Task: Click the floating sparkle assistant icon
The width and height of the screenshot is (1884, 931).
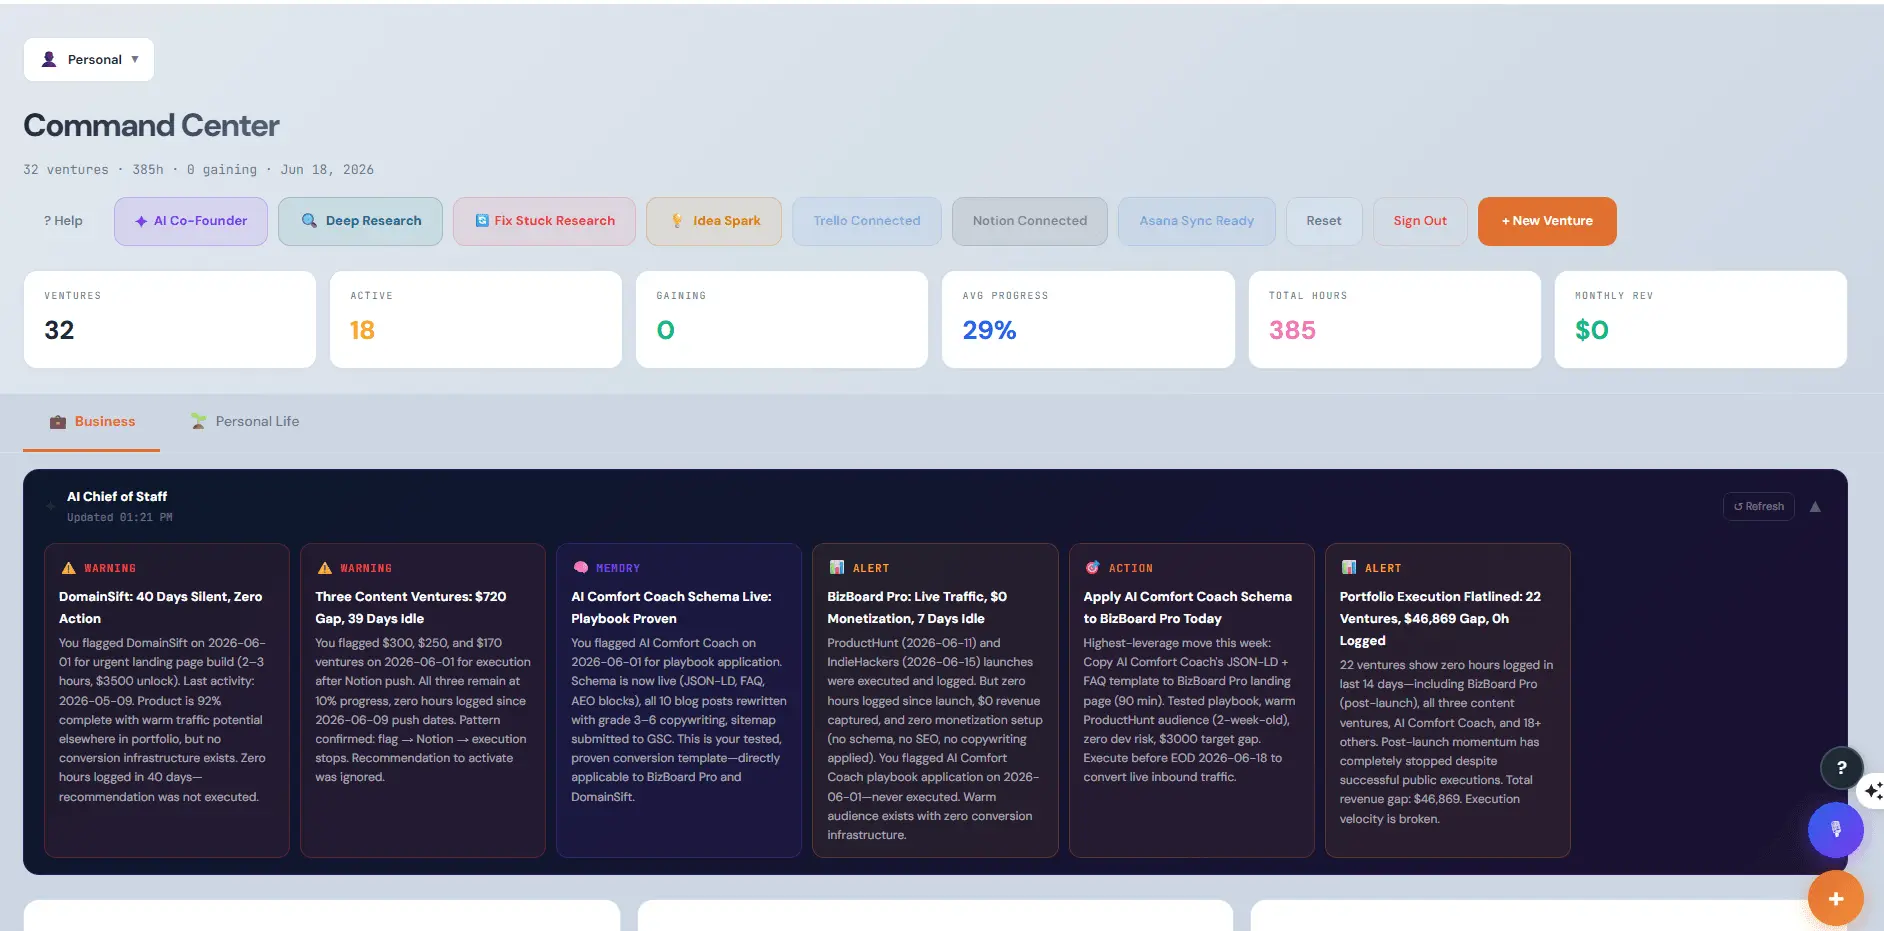Action: 1872,791
